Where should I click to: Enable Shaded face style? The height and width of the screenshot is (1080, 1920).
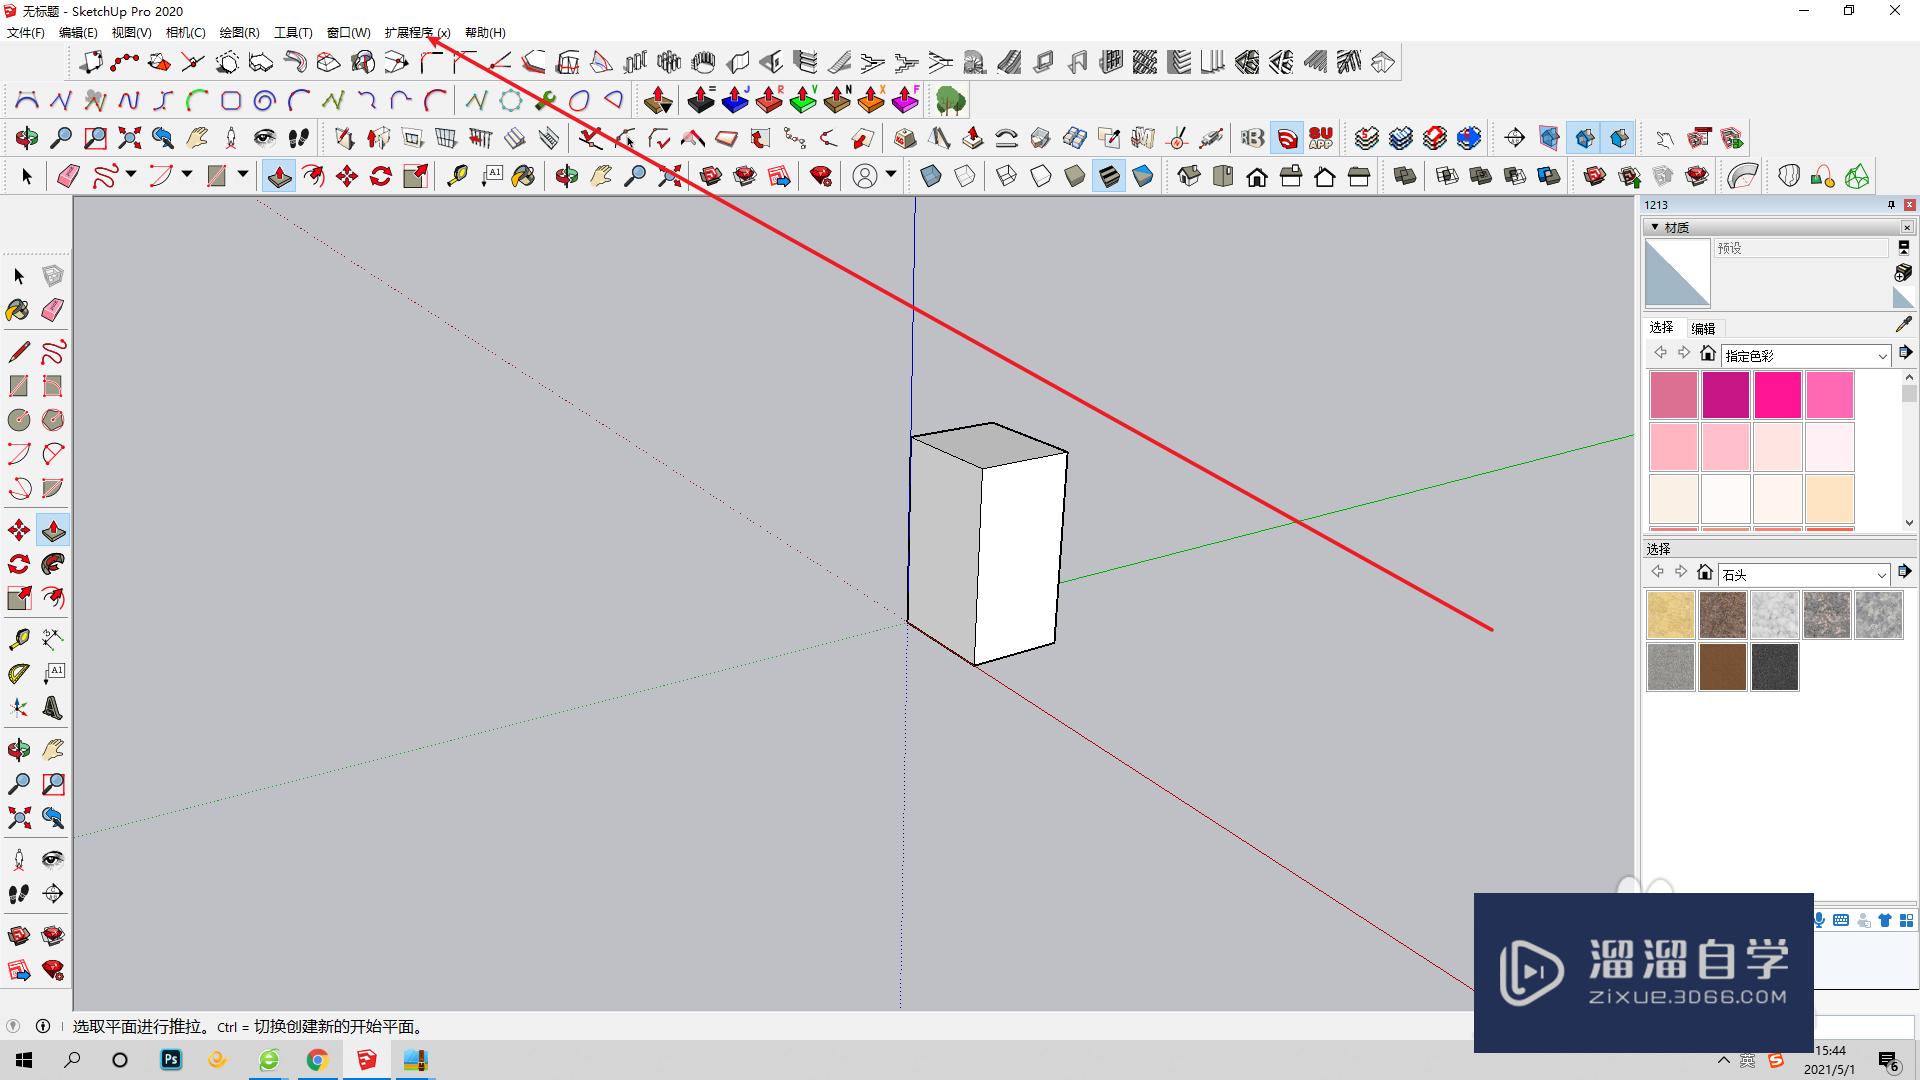pos(1075,177)
